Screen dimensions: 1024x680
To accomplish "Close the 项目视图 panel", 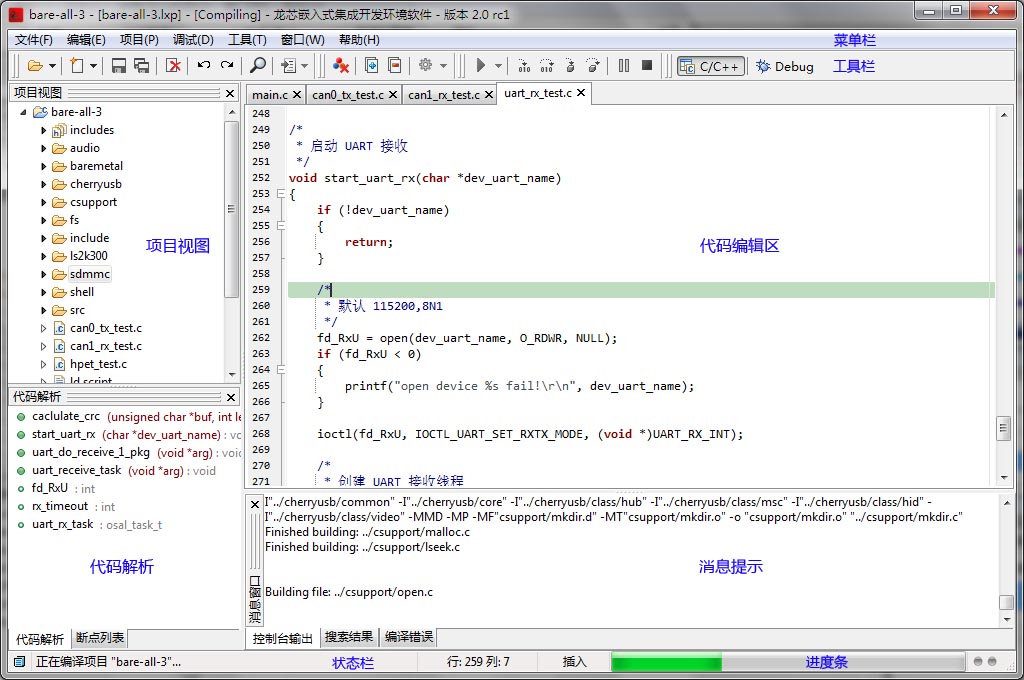I will click(230, 93).
